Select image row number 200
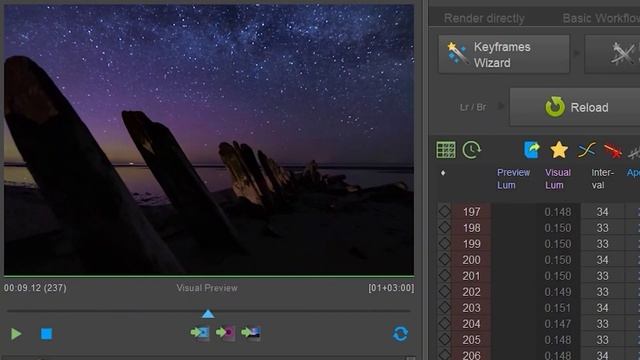Screen dimensions: 640x360 click(471, 260)
